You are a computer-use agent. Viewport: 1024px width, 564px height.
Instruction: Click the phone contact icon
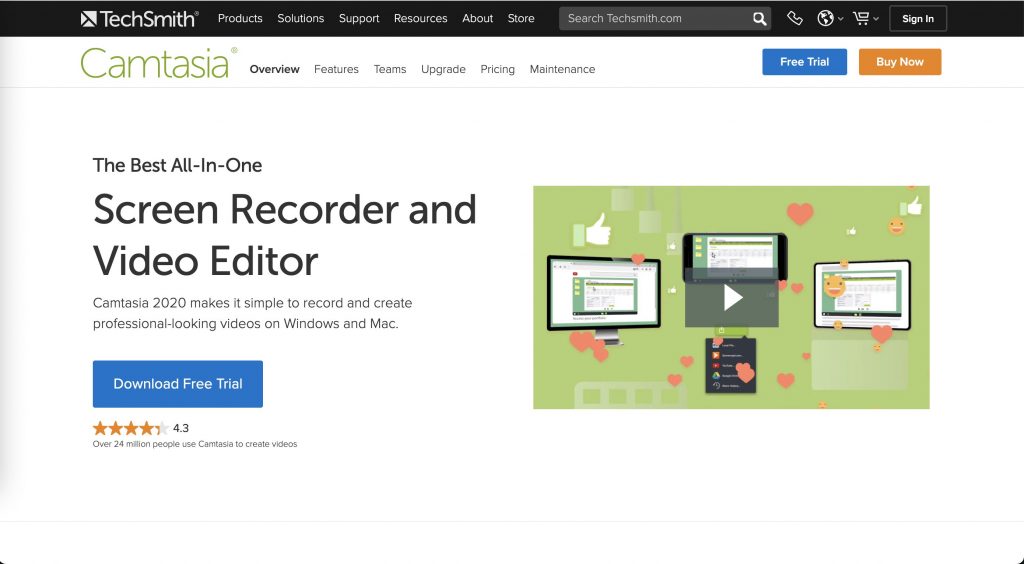pos(794,18)
